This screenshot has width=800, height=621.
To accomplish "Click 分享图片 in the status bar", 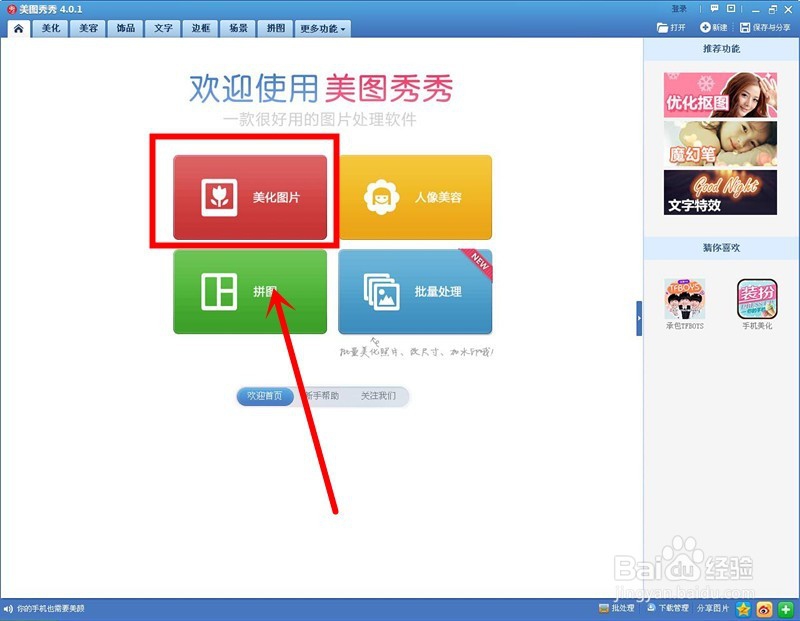I will coord(713,608).
